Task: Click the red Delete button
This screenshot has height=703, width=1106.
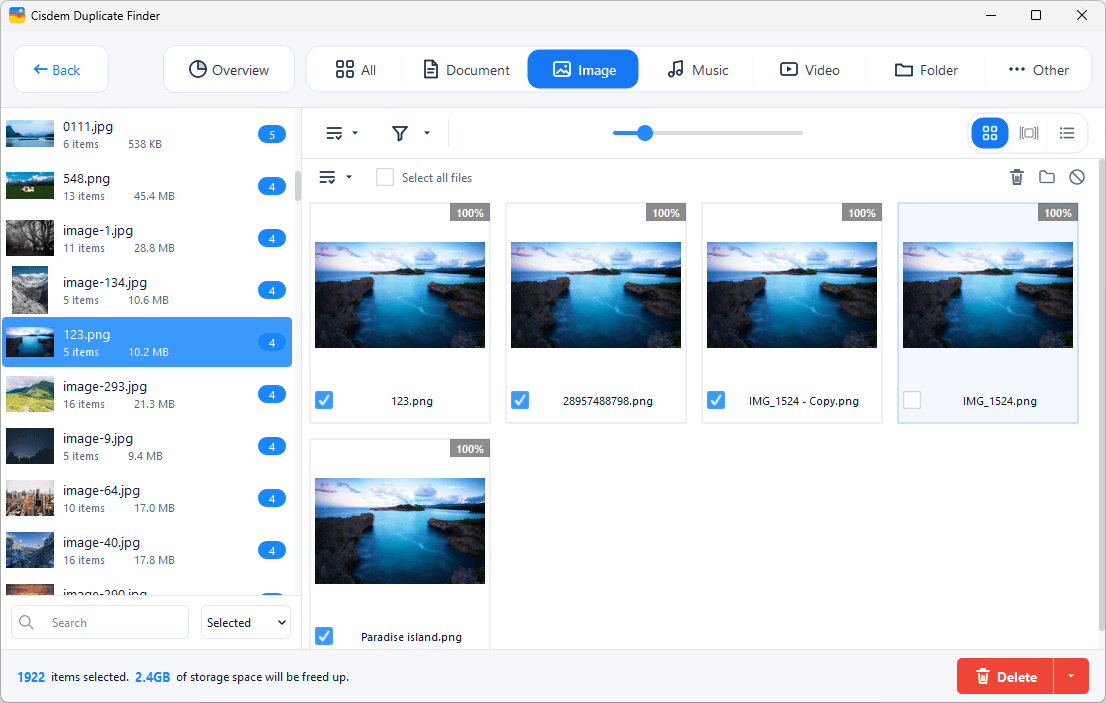Action: pyautogui.click(x=1005, y=677)
